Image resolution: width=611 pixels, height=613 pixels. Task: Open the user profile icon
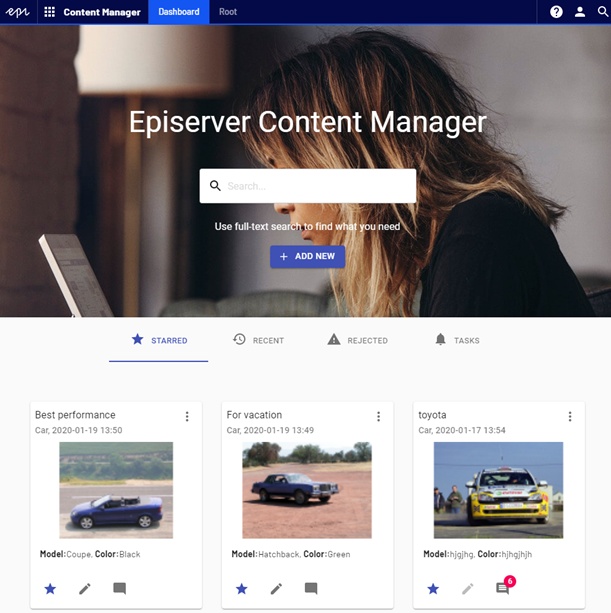click(579, 12)
